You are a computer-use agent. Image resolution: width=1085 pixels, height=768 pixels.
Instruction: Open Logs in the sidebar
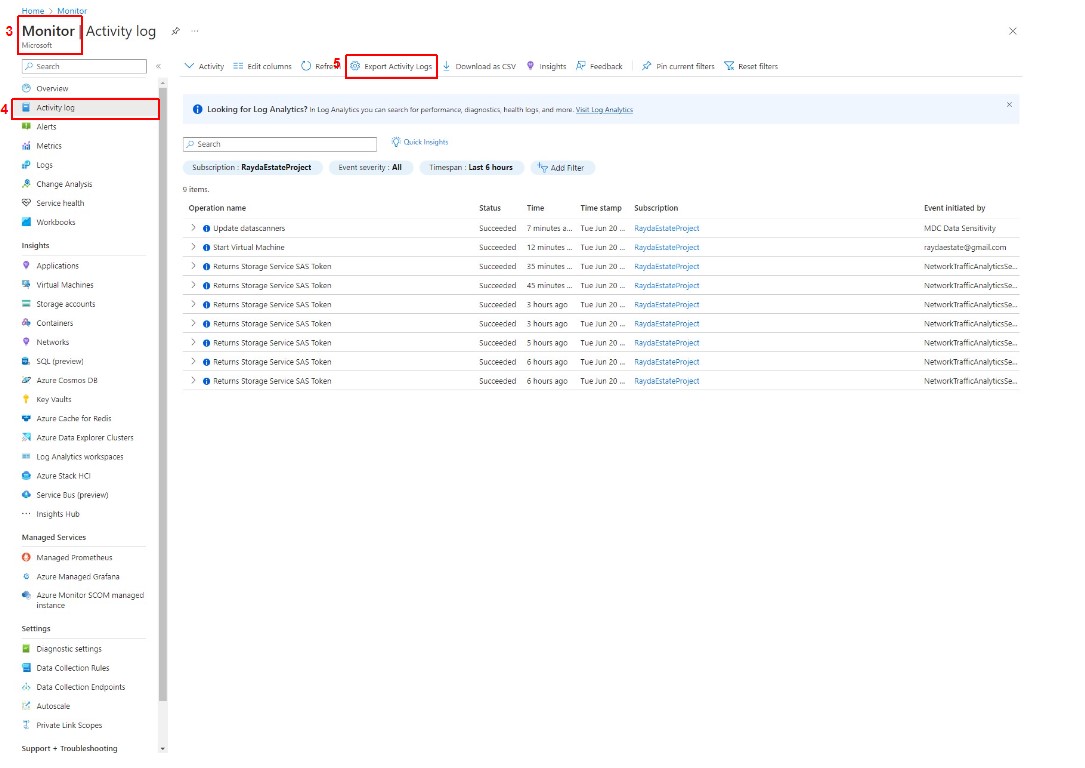point(44,165)
